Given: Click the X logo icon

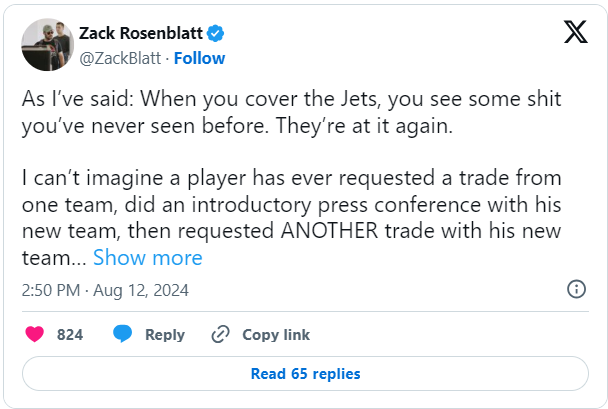Looking at the screenshot, I should click(575, 33).
